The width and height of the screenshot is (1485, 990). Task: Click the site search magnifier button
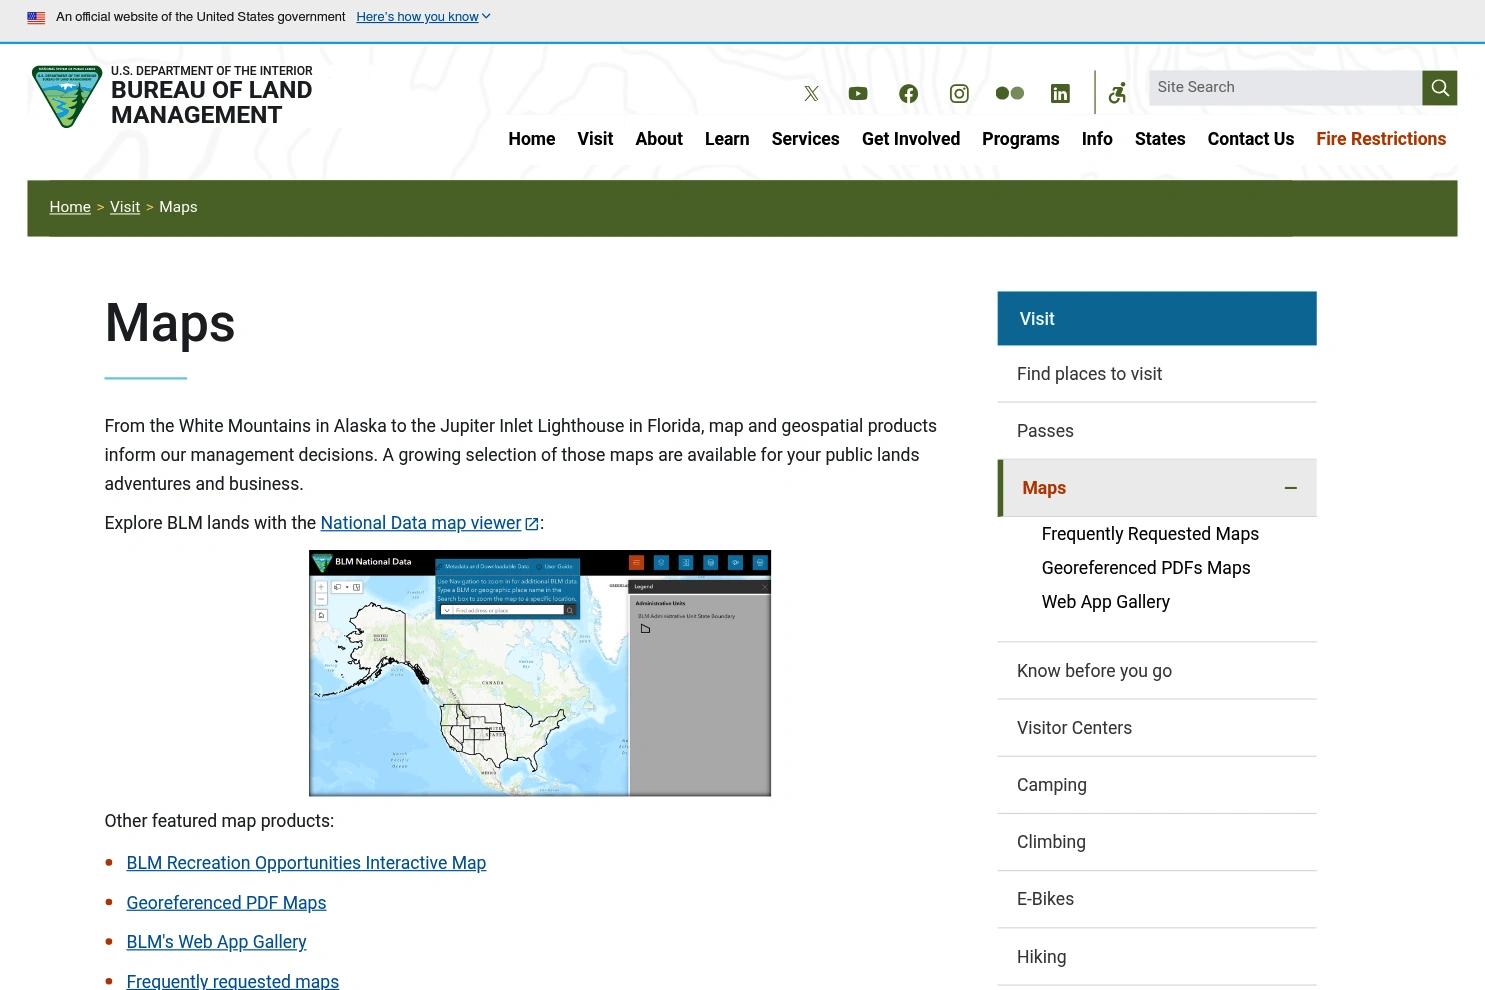pyautogui.click(x=1439, y=88)
